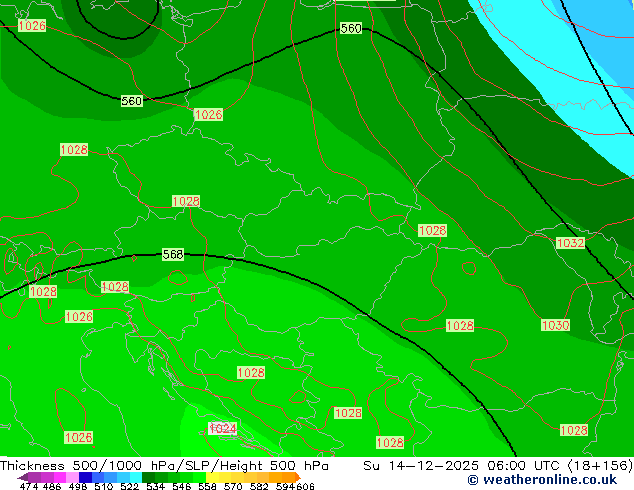The height and width of the screenshot is (490, 634).
Task: Click legend value 534
Action: pos(155,486)
